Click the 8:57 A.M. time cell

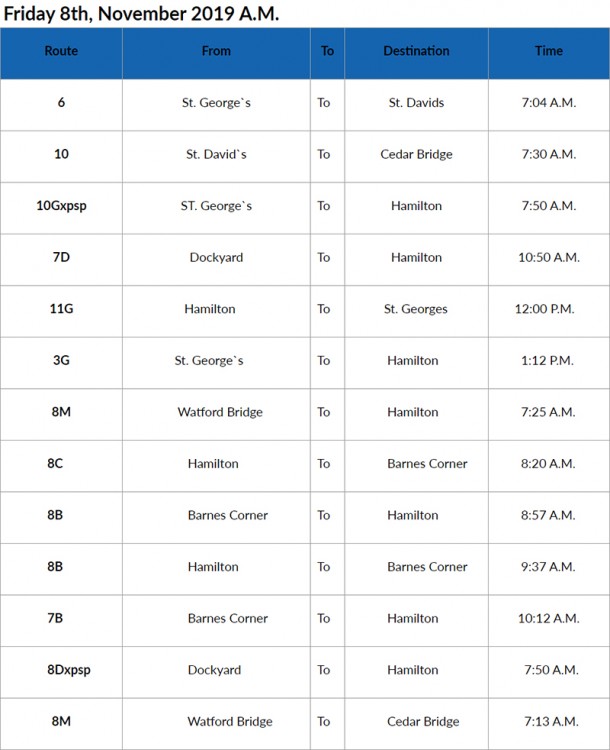(549, 516)
